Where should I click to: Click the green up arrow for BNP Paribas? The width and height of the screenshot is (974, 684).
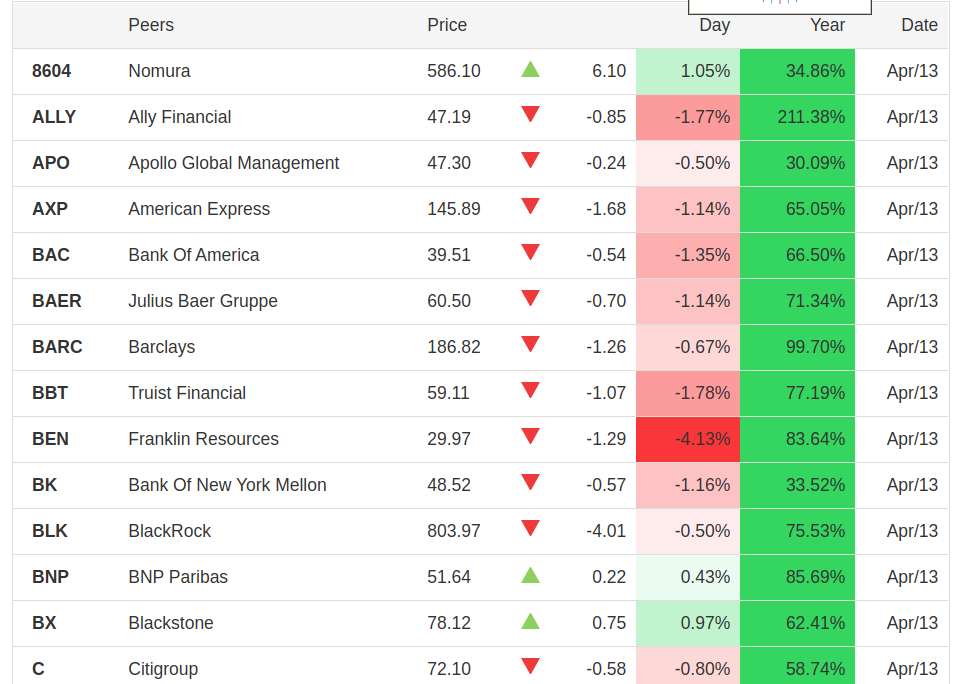(530, 575)
